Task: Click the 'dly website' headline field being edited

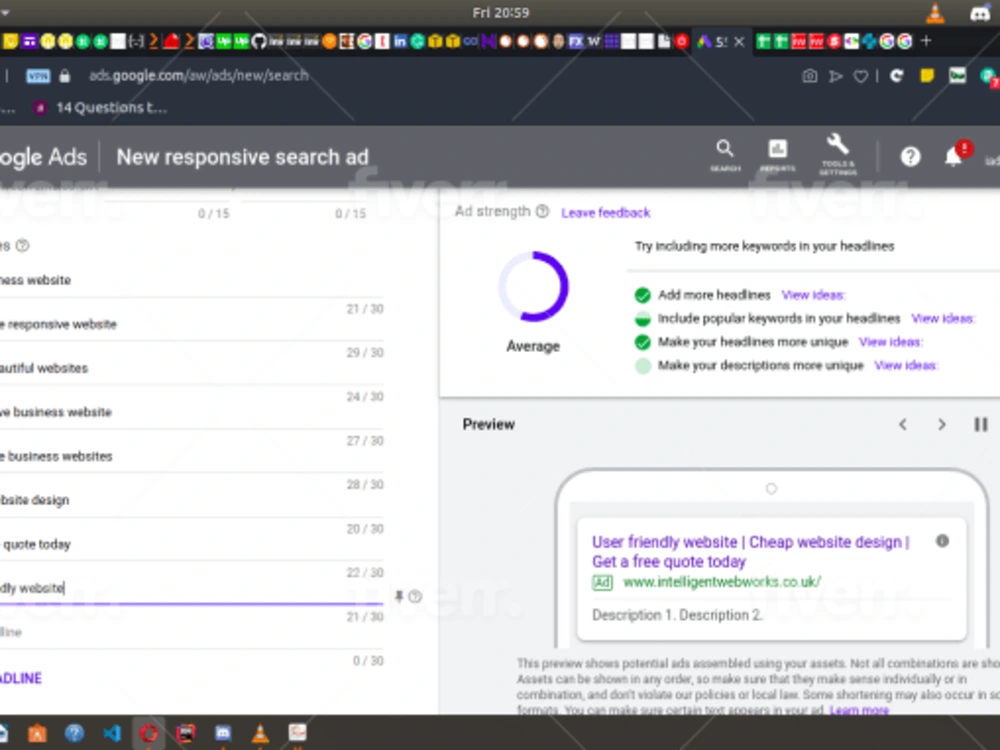Action: pos(191,588)
